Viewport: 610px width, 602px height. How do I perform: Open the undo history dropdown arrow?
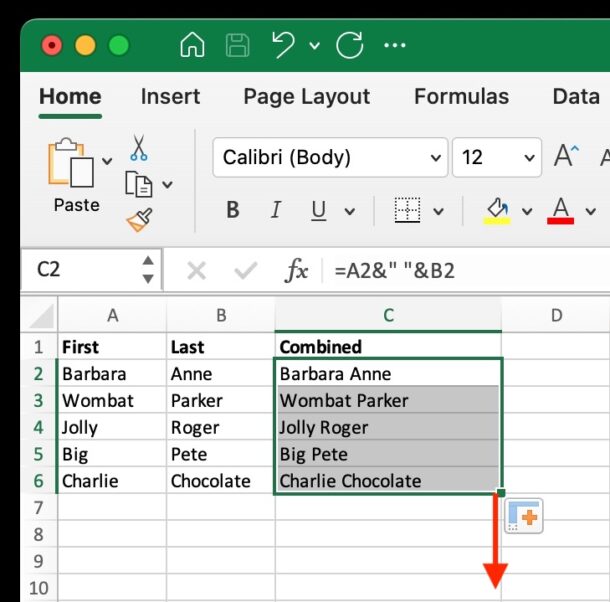coord(314,46)
